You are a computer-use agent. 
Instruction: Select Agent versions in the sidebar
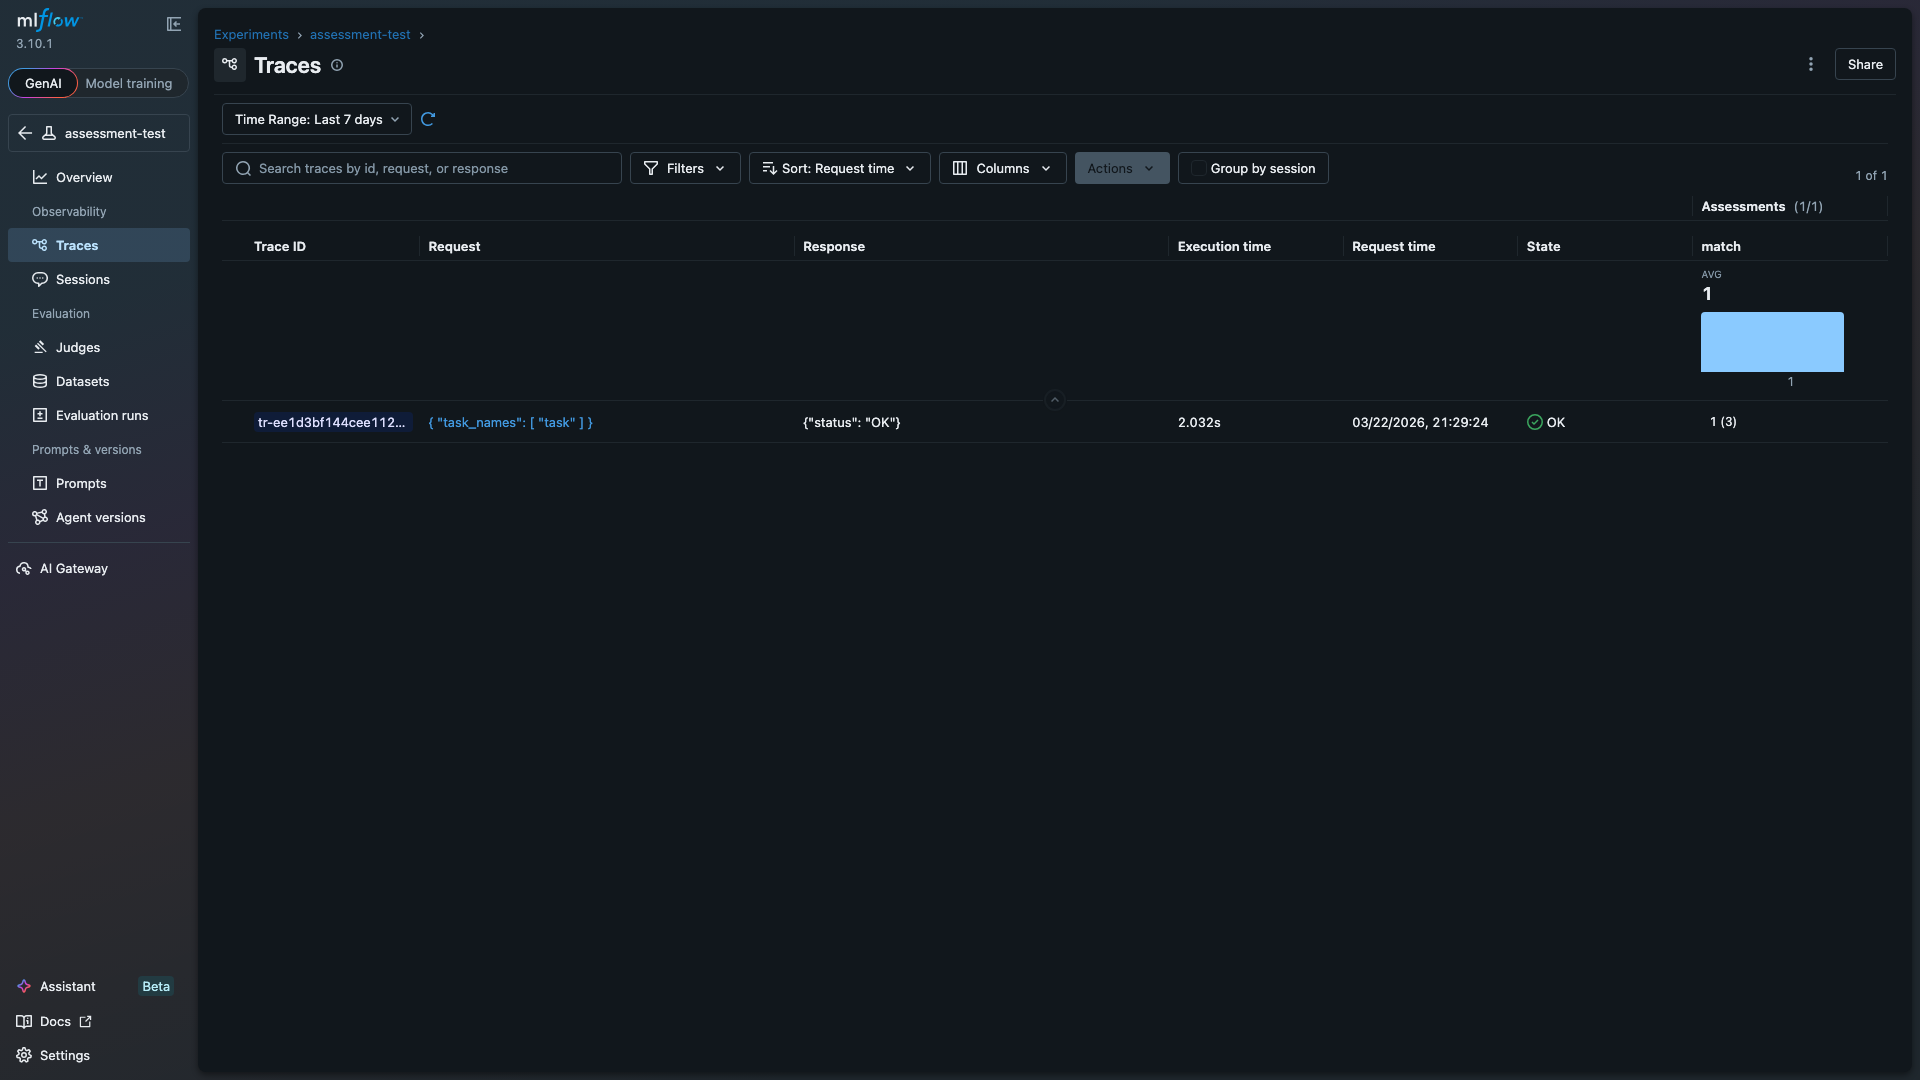(99, 517)
